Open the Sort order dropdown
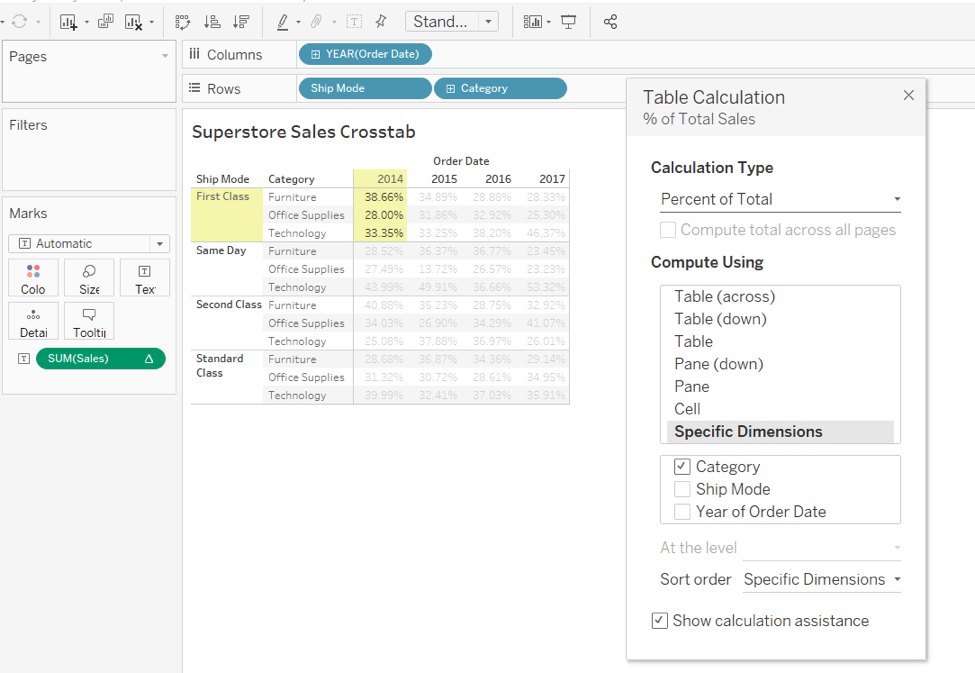Viewport: 975px width, 673px height. pos(820,579)
